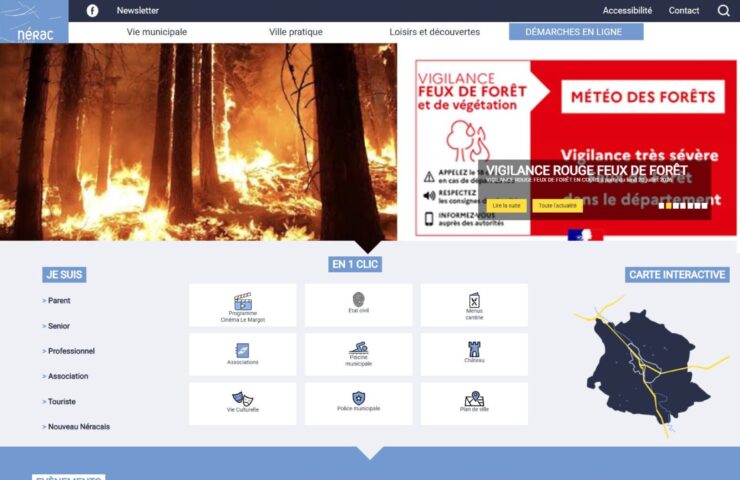This screenshot has height=480, width=740.
Task: Go to the Contact page
Action: click(684, 10)
